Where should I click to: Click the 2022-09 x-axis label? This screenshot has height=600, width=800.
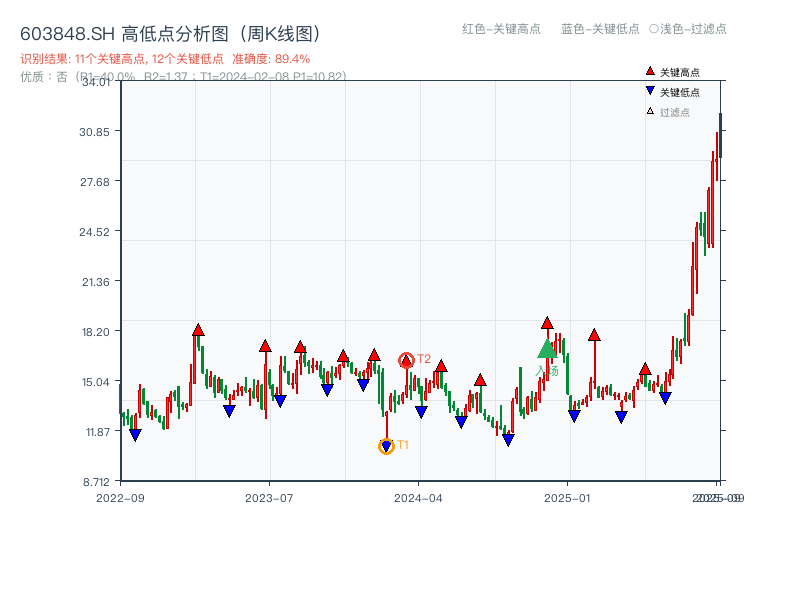[x=120, y=498]
